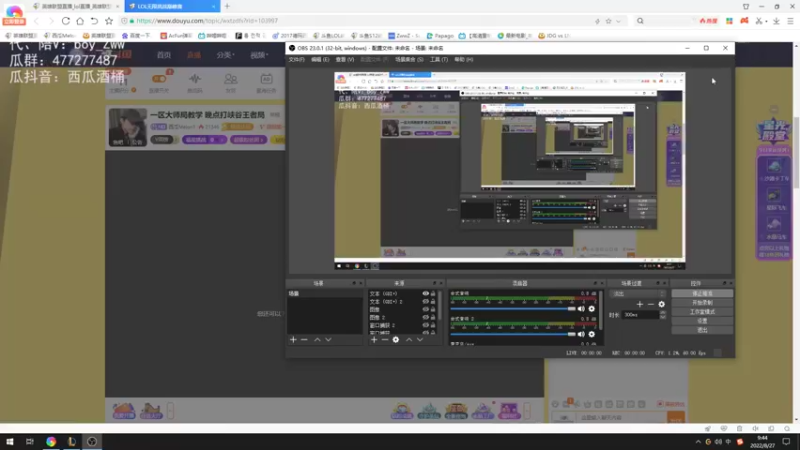Click the transition duration 300ms field

(640, 315)
